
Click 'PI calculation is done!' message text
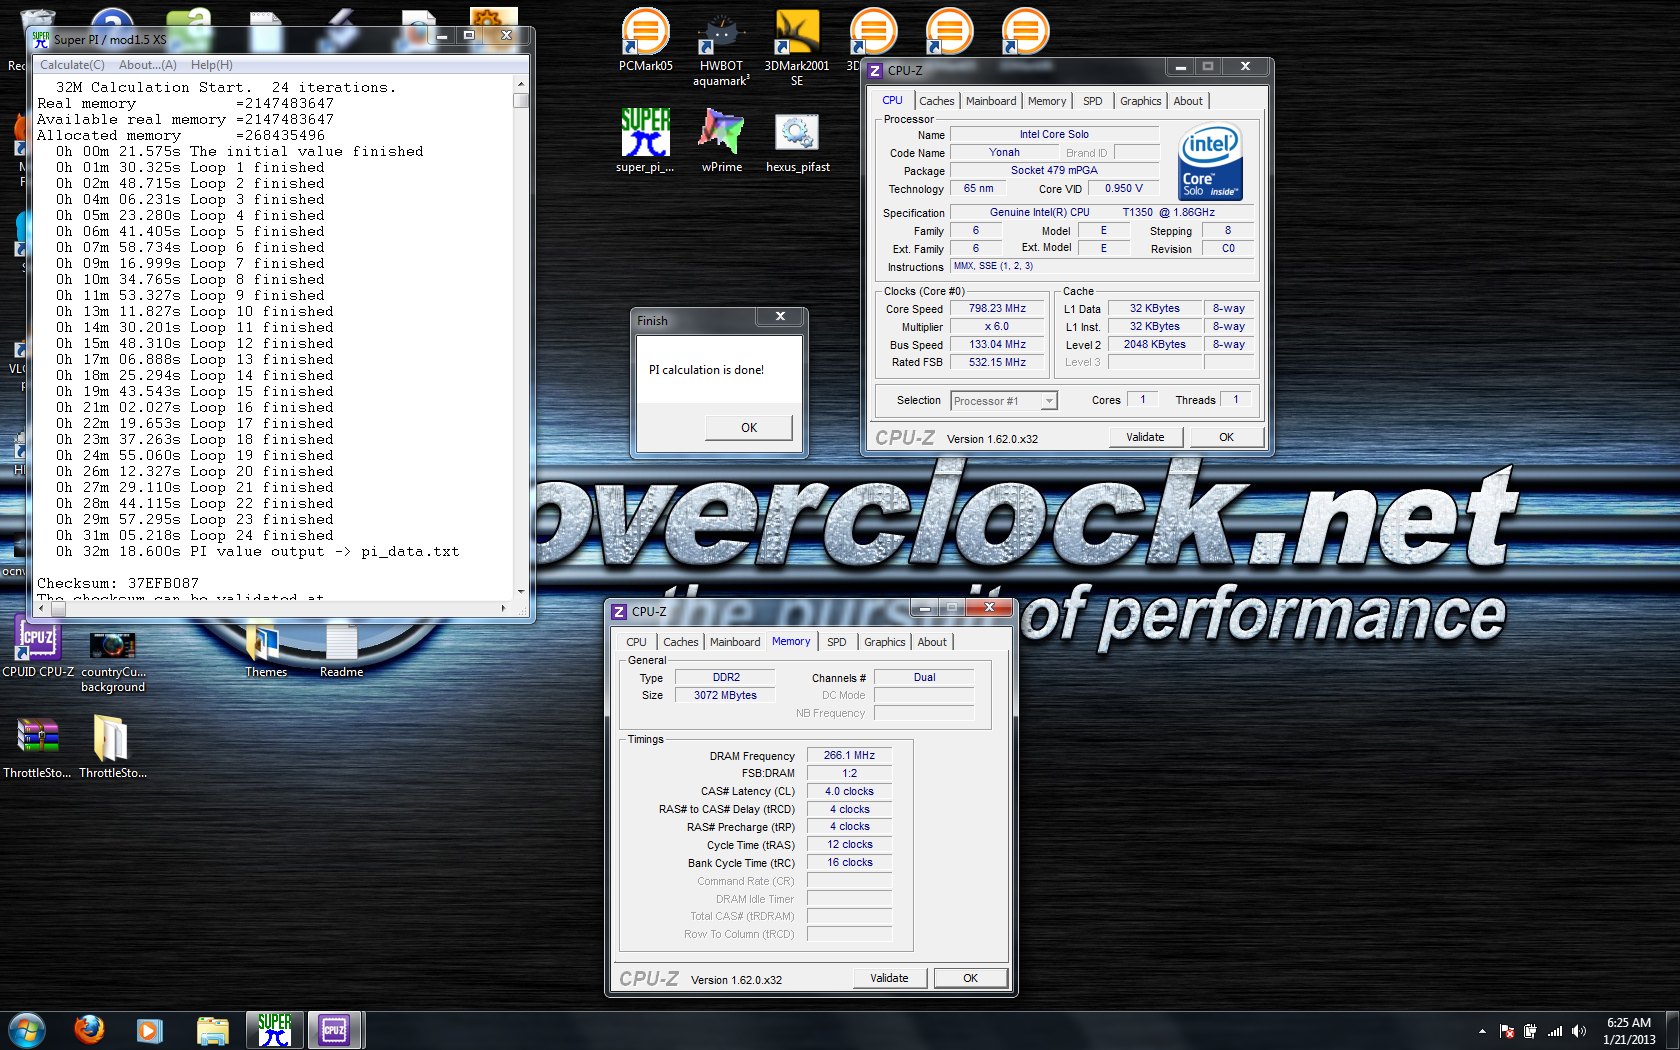click(706, 370)
